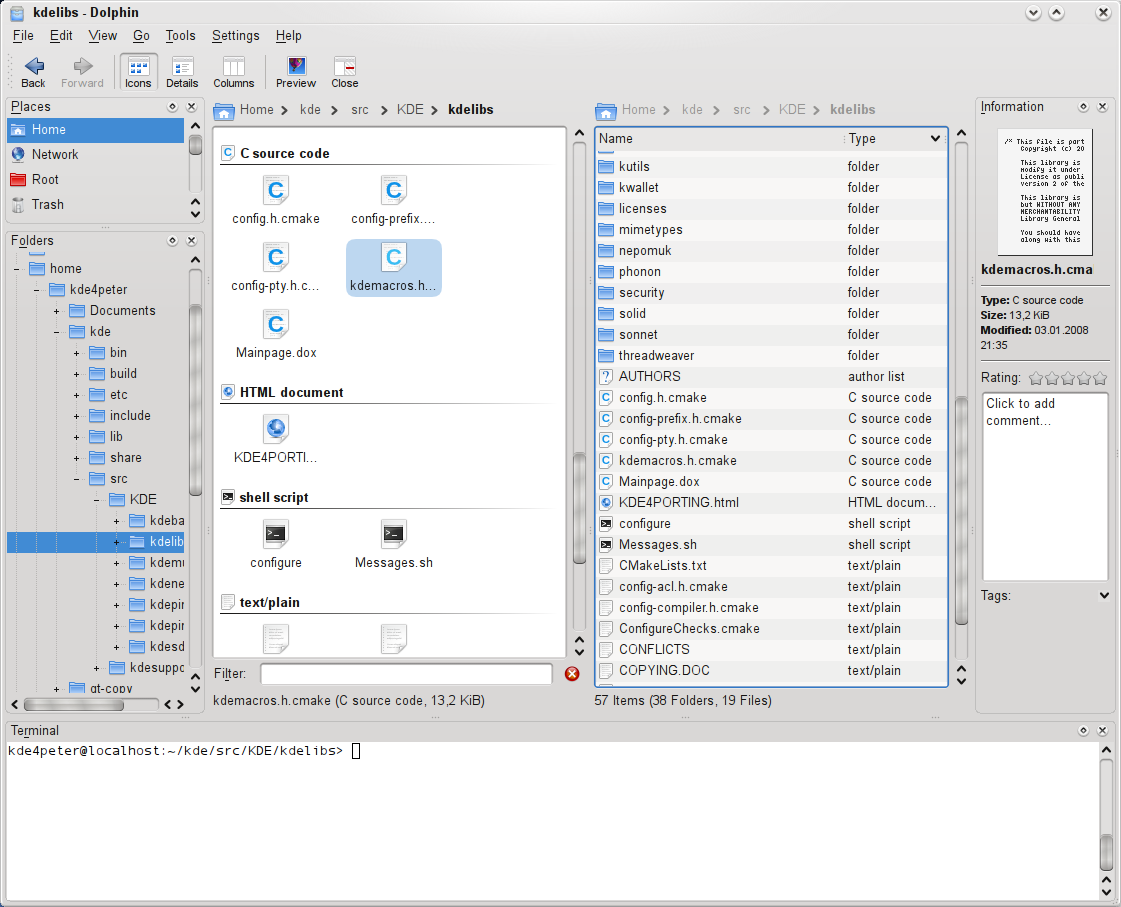Open Trash in the Places panel
Image resolution: width=1121 pixels, height=907 pixels.
click(x=96, y=204)
